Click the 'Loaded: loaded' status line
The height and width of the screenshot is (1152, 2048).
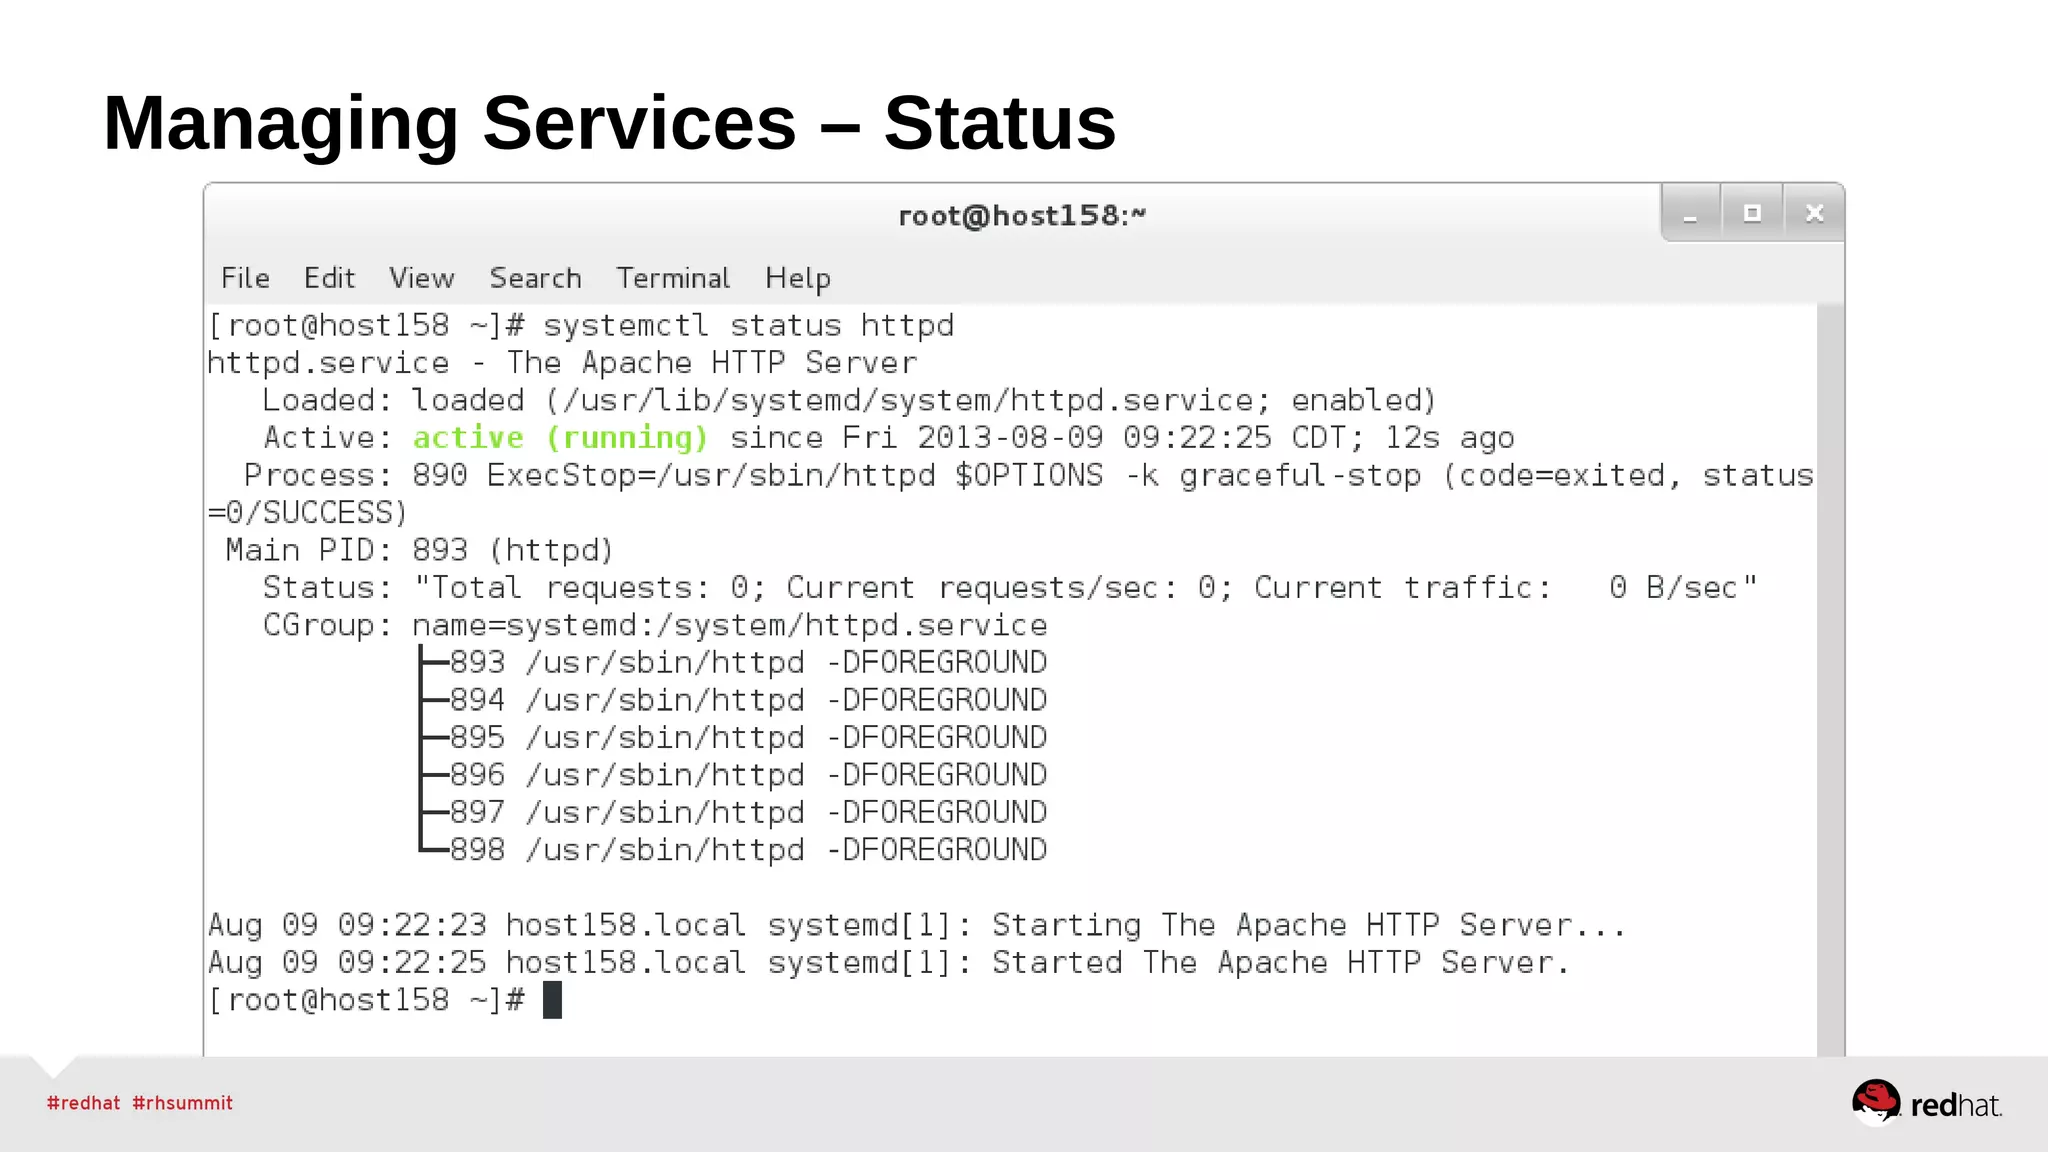coord(849,400)
